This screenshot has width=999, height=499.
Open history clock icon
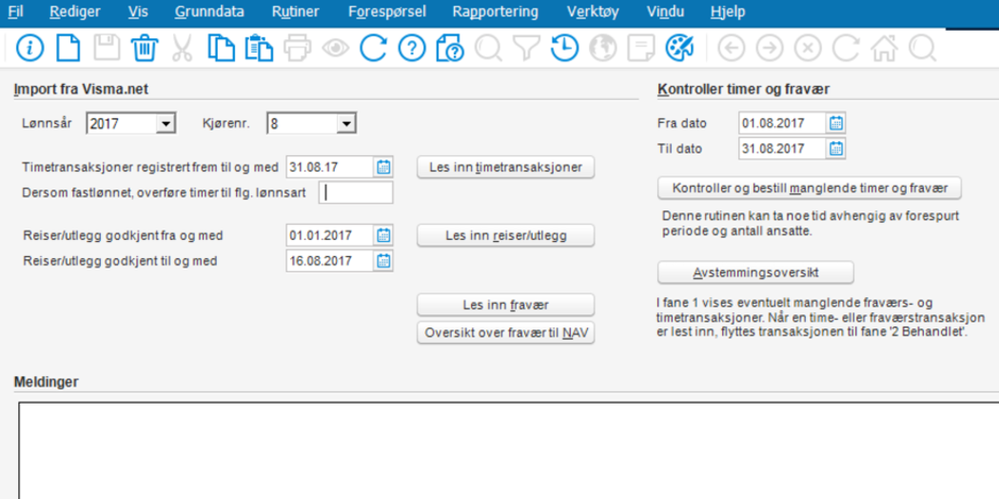coord(564,48)
